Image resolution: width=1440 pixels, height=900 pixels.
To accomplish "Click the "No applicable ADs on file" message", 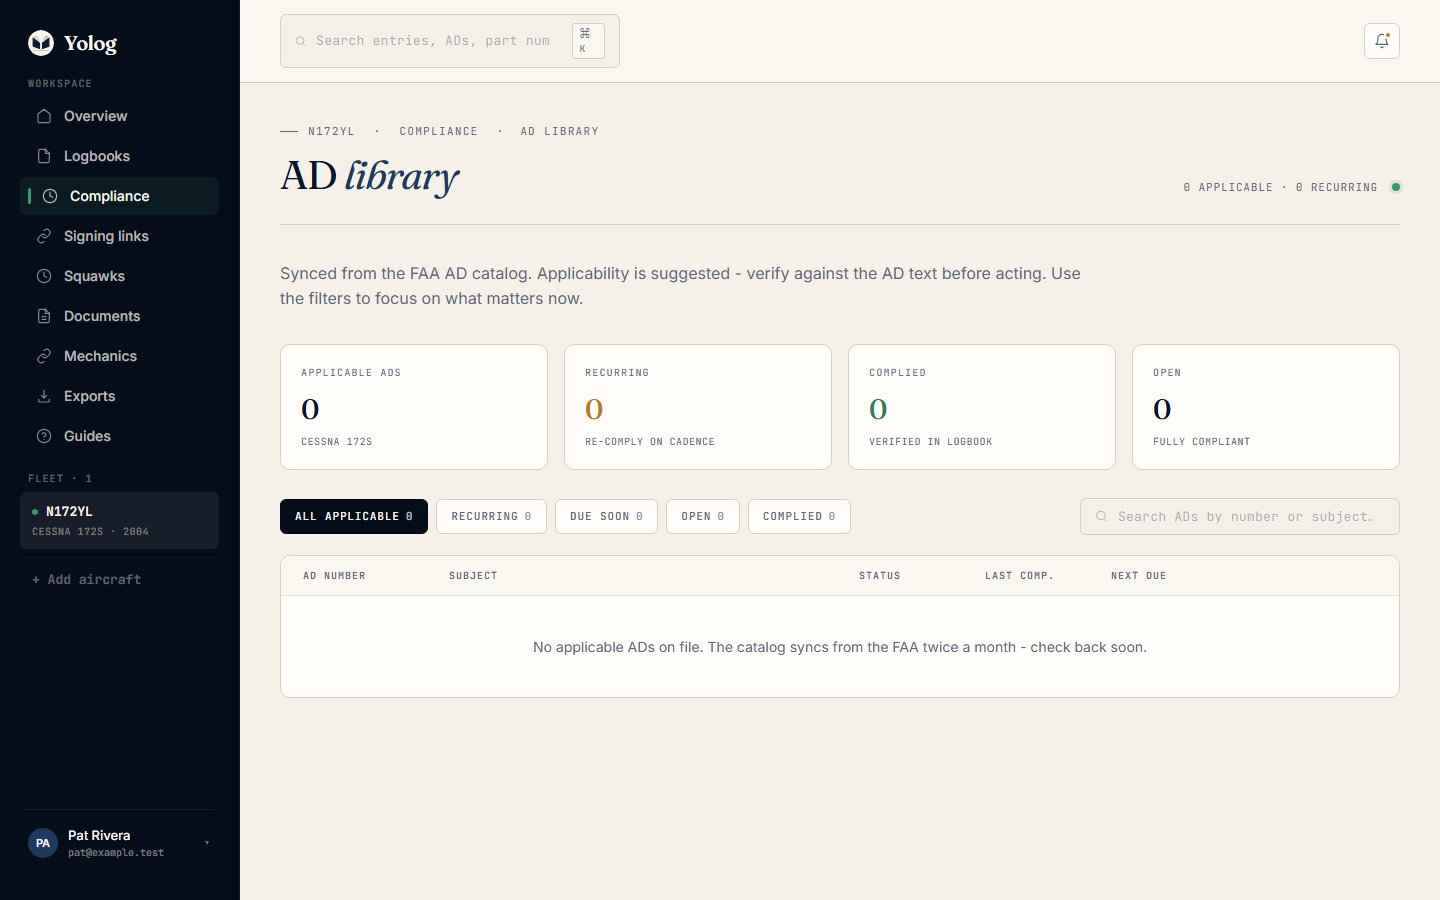I will point(840,647).
